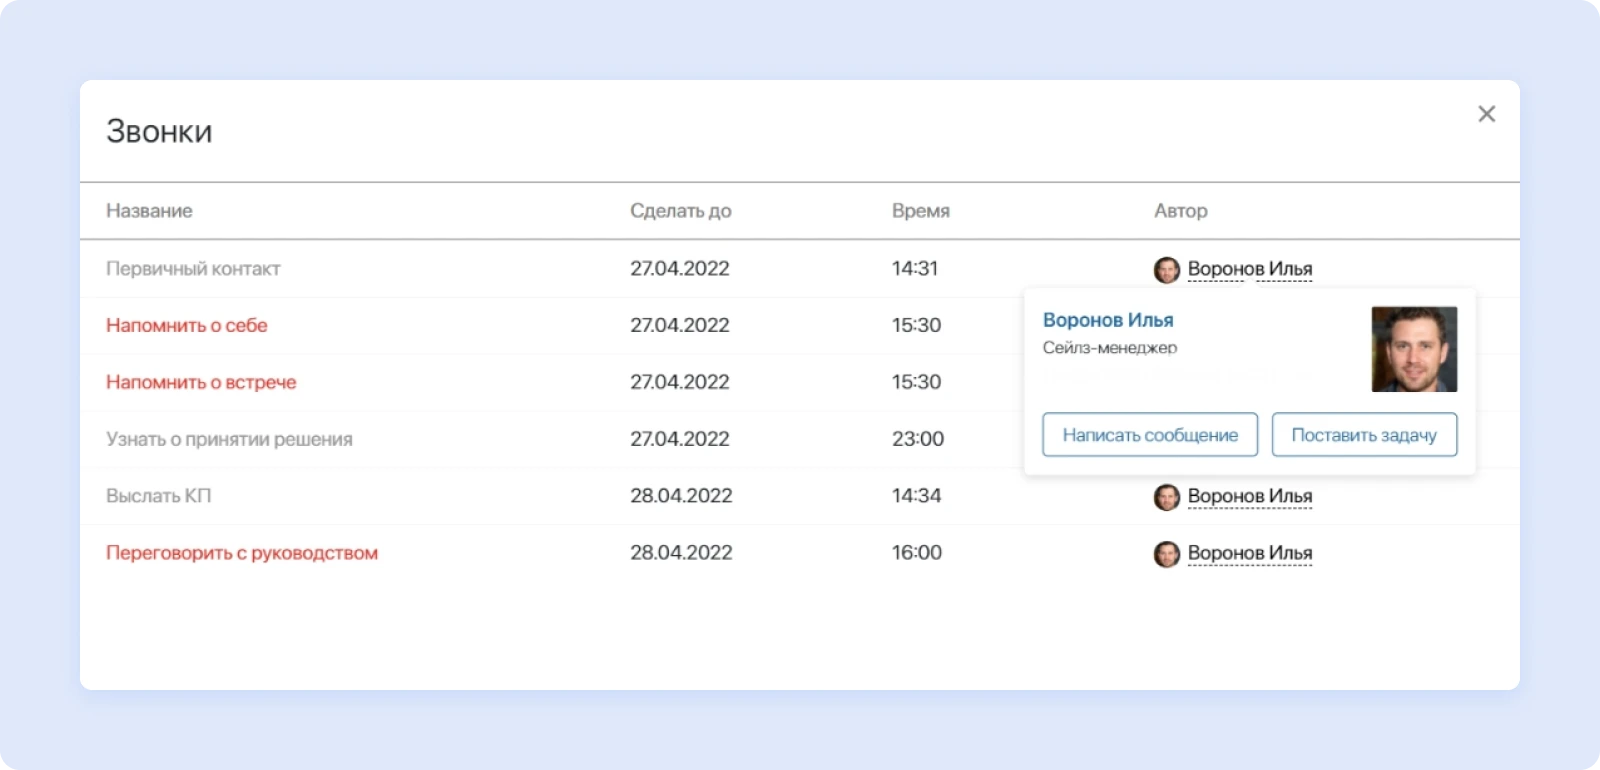Viewport: 1600px width, 770px height.
Task: Close the Звонки dialog with X
Action: point(1486,114)
